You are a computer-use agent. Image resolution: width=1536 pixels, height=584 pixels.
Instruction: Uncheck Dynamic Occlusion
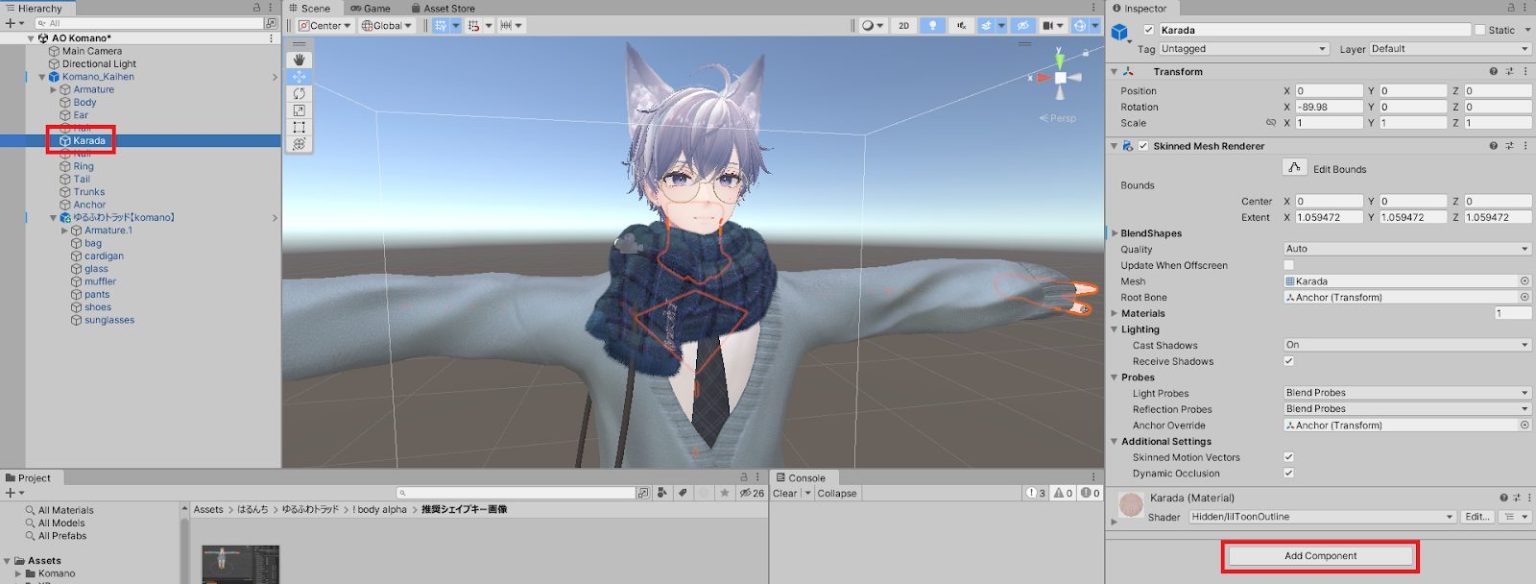[1289, 473]
